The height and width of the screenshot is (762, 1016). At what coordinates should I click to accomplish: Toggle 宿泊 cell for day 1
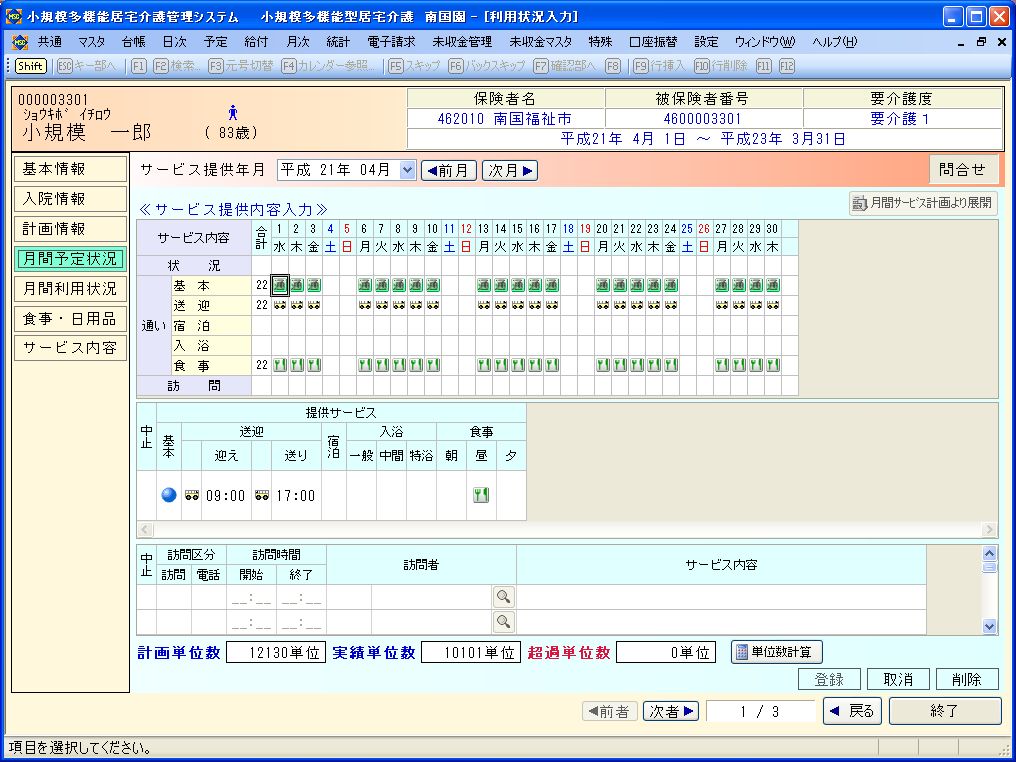(x=280, y=325)
